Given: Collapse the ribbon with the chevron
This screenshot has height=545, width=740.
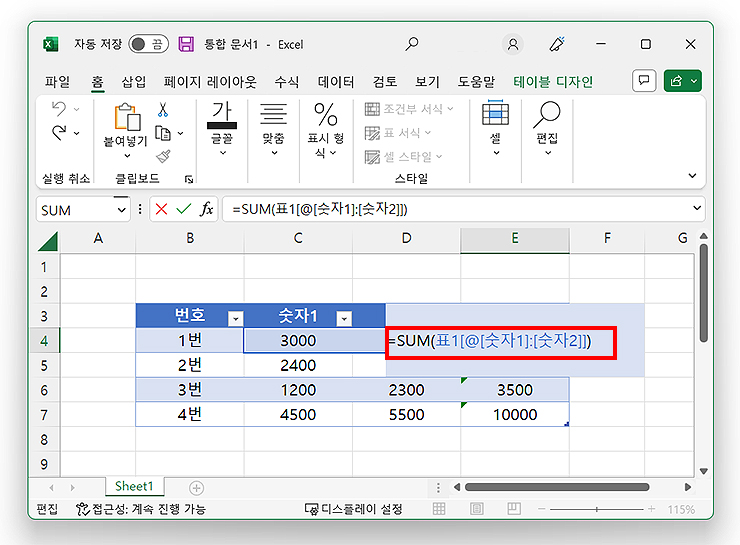Looking at the screenshot, I should tap(692, 176).
